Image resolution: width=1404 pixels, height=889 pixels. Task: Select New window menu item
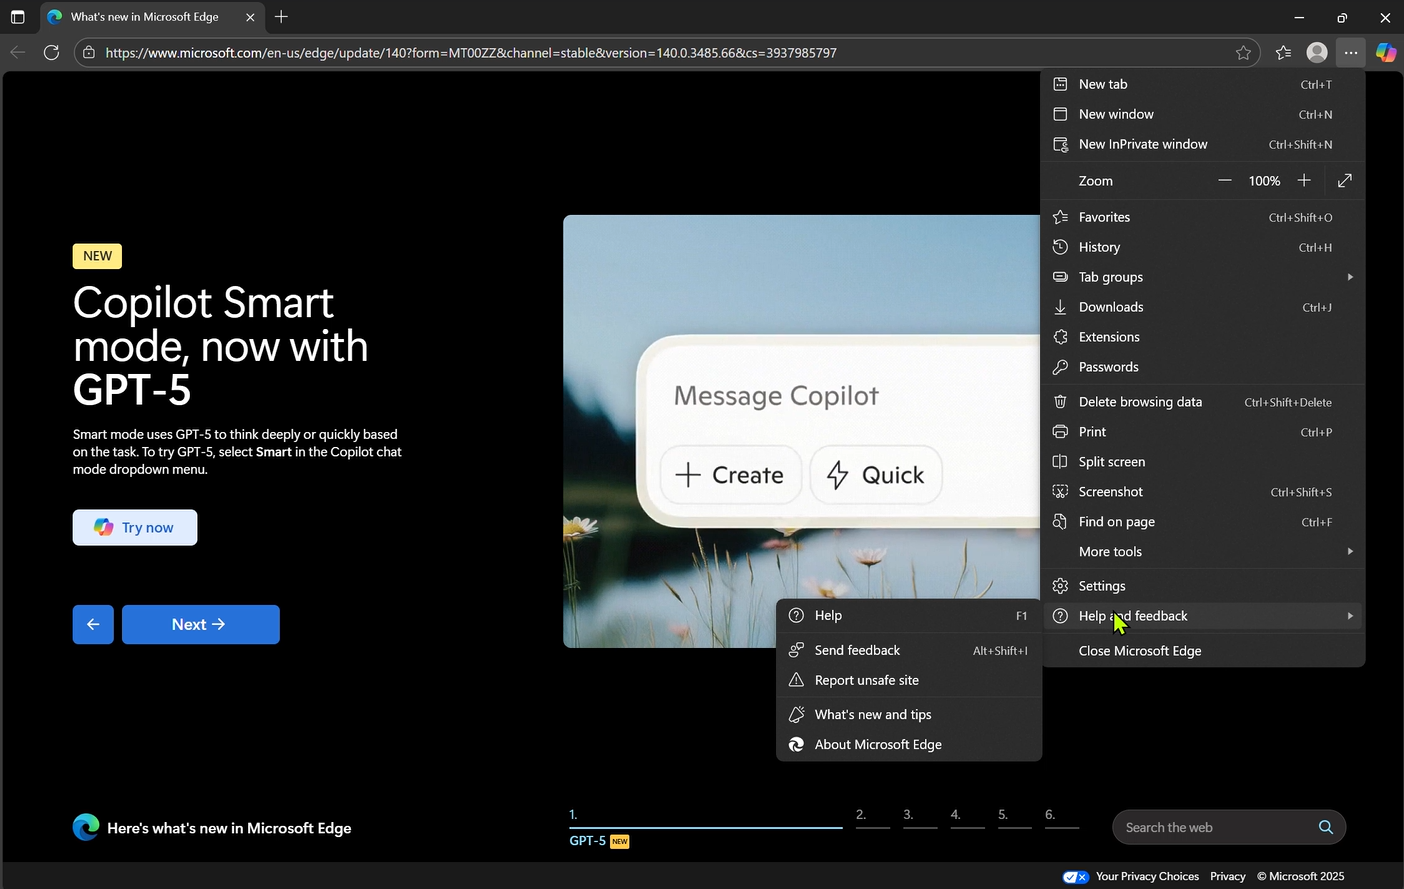click(1202, 114)
